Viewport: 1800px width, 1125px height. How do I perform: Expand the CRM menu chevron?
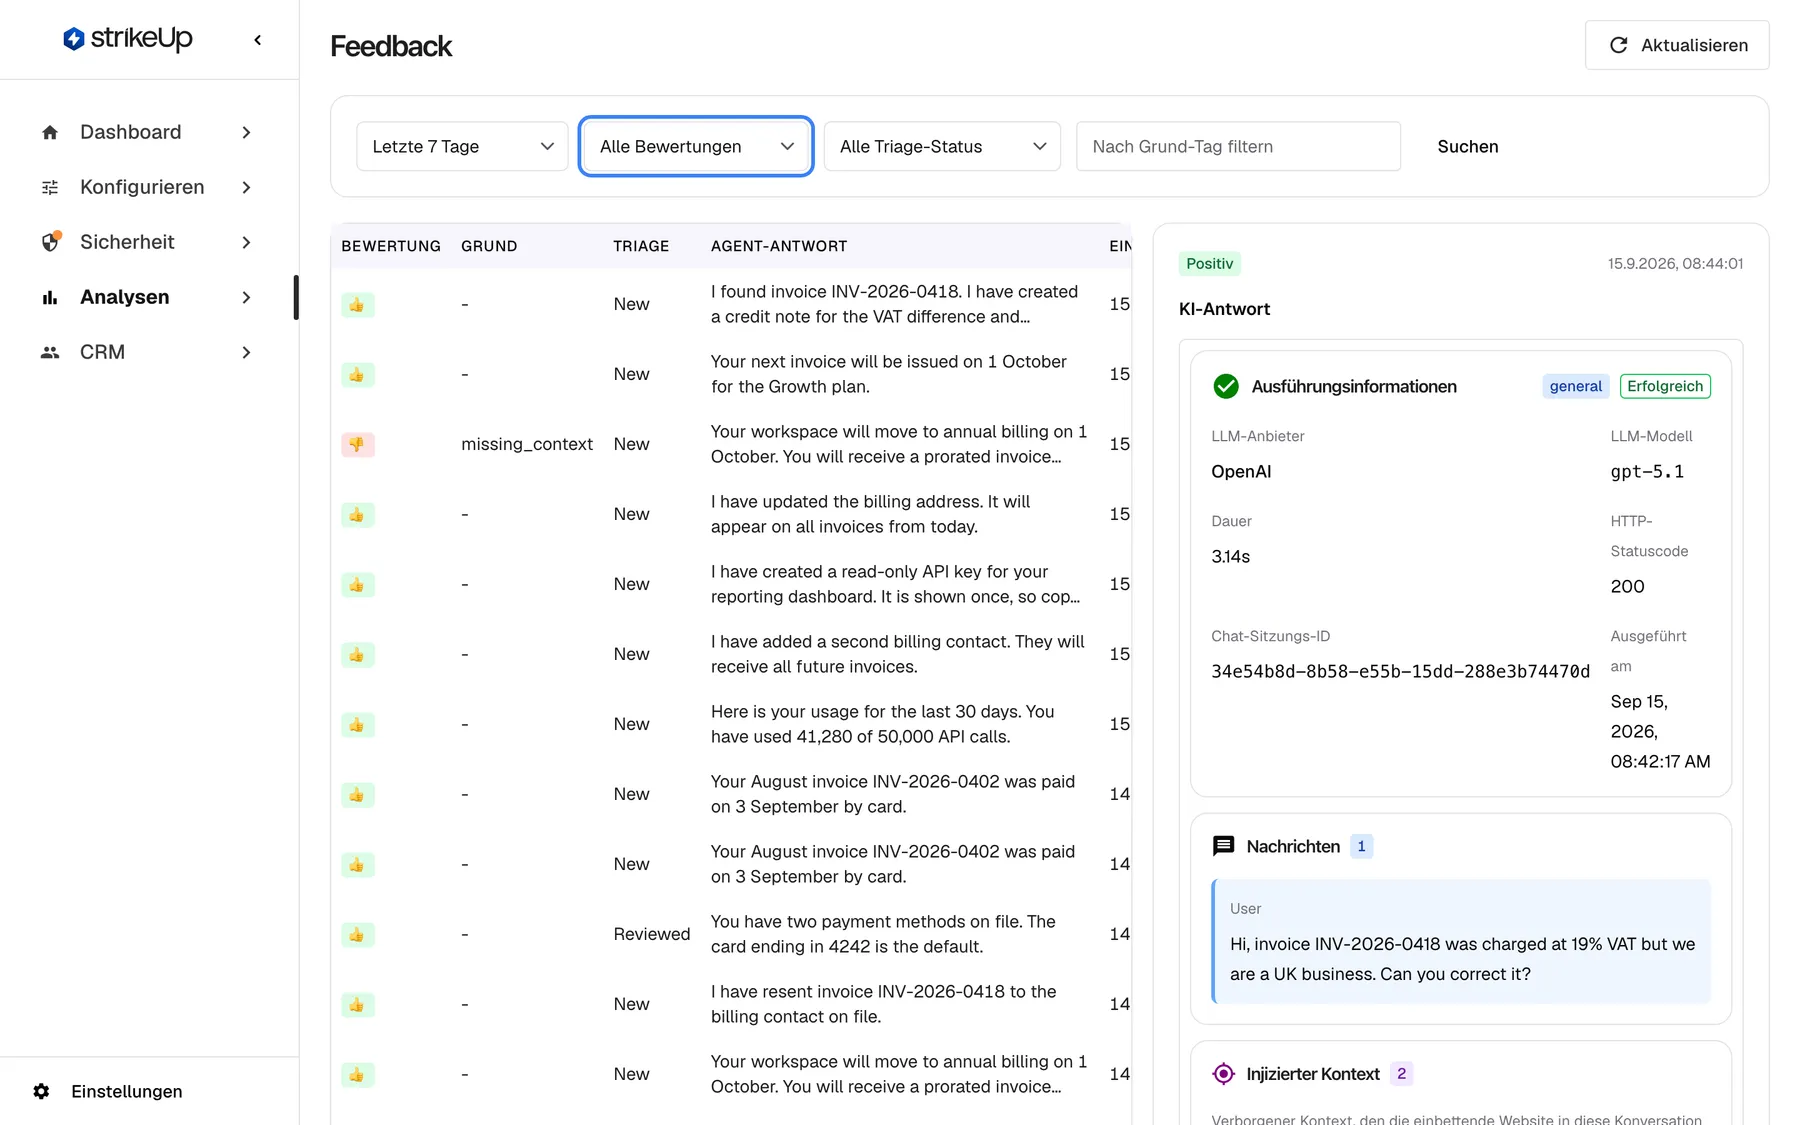tap(246, 352)
